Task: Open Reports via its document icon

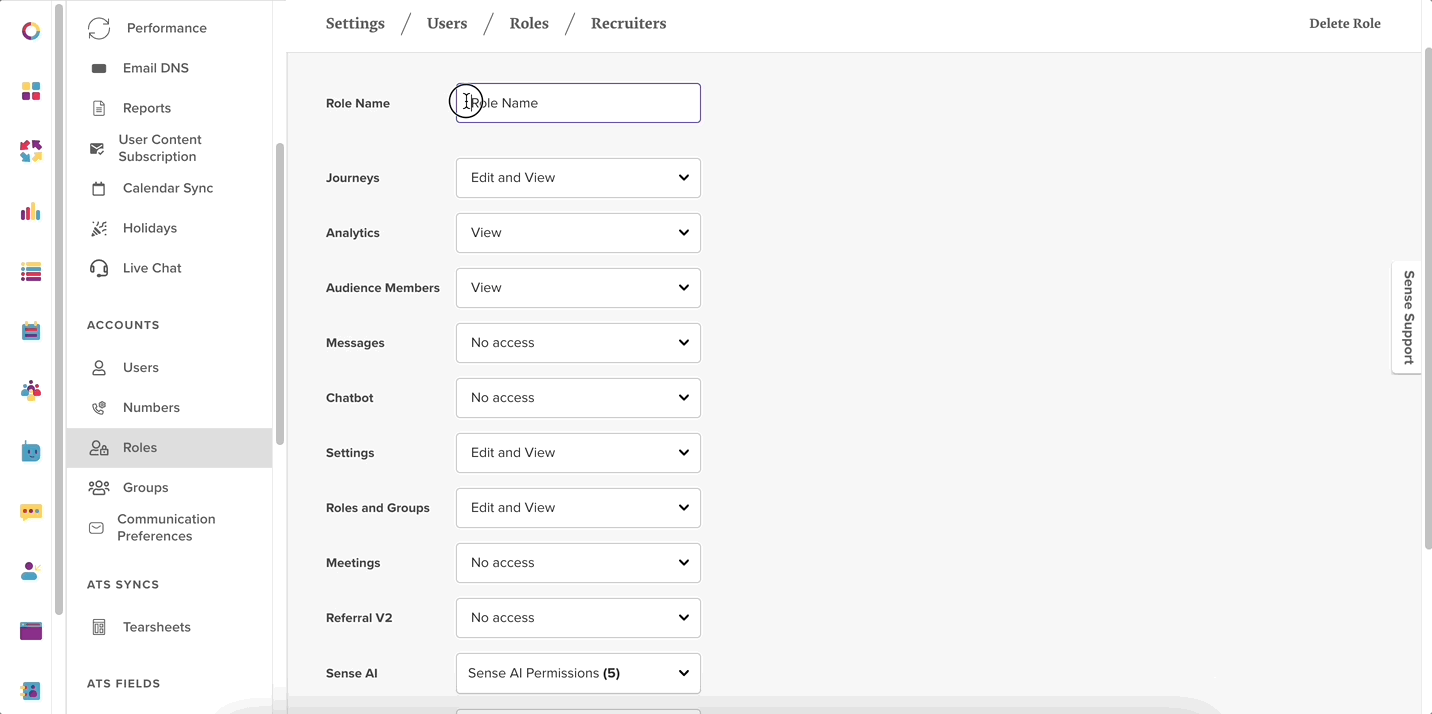Action: 99,108
